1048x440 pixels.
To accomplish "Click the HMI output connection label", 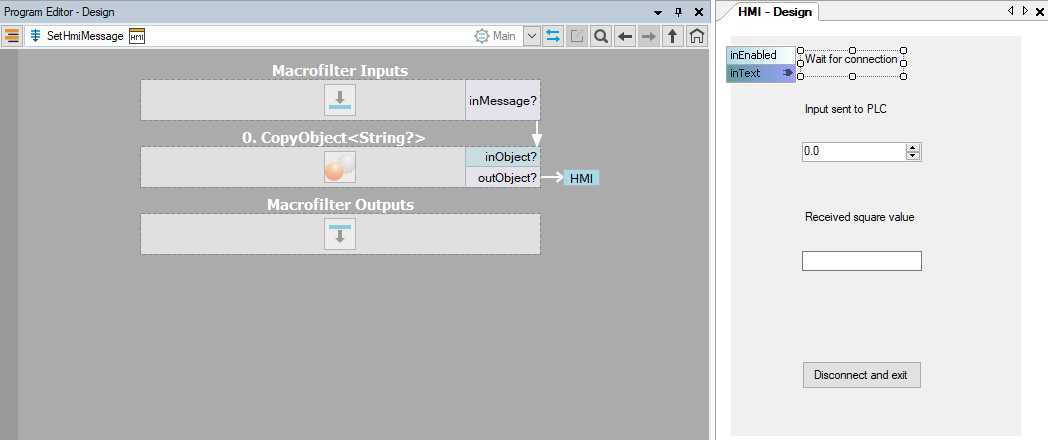I will pyautogui.click(x=581, y=178).
